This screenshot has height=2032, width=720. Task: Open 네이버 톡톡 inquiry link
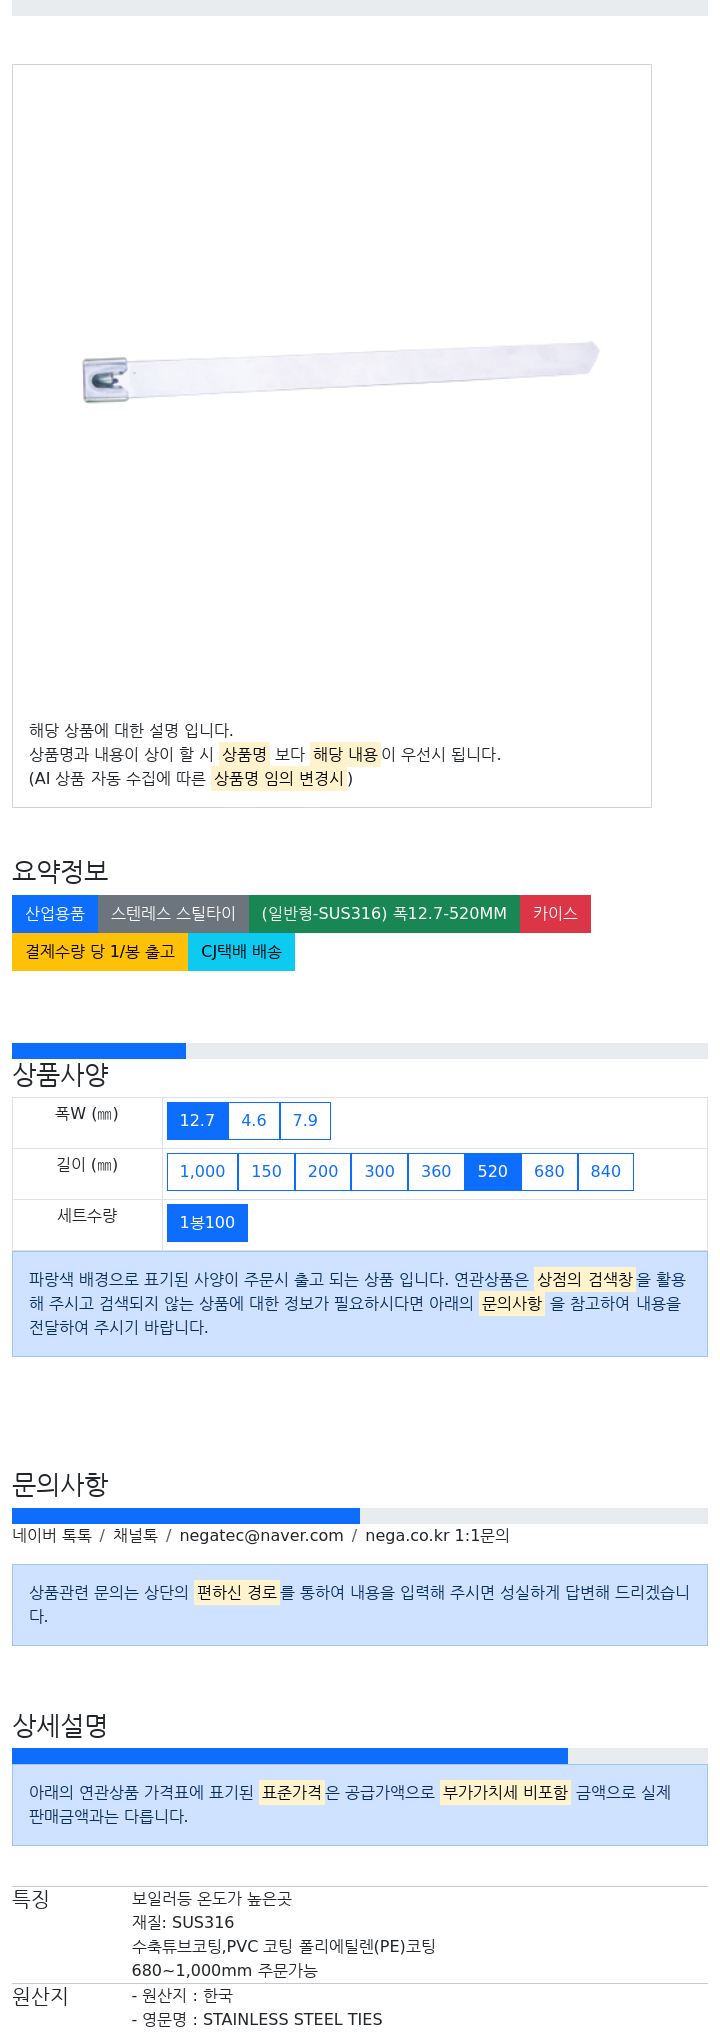tap(52, 1535)
